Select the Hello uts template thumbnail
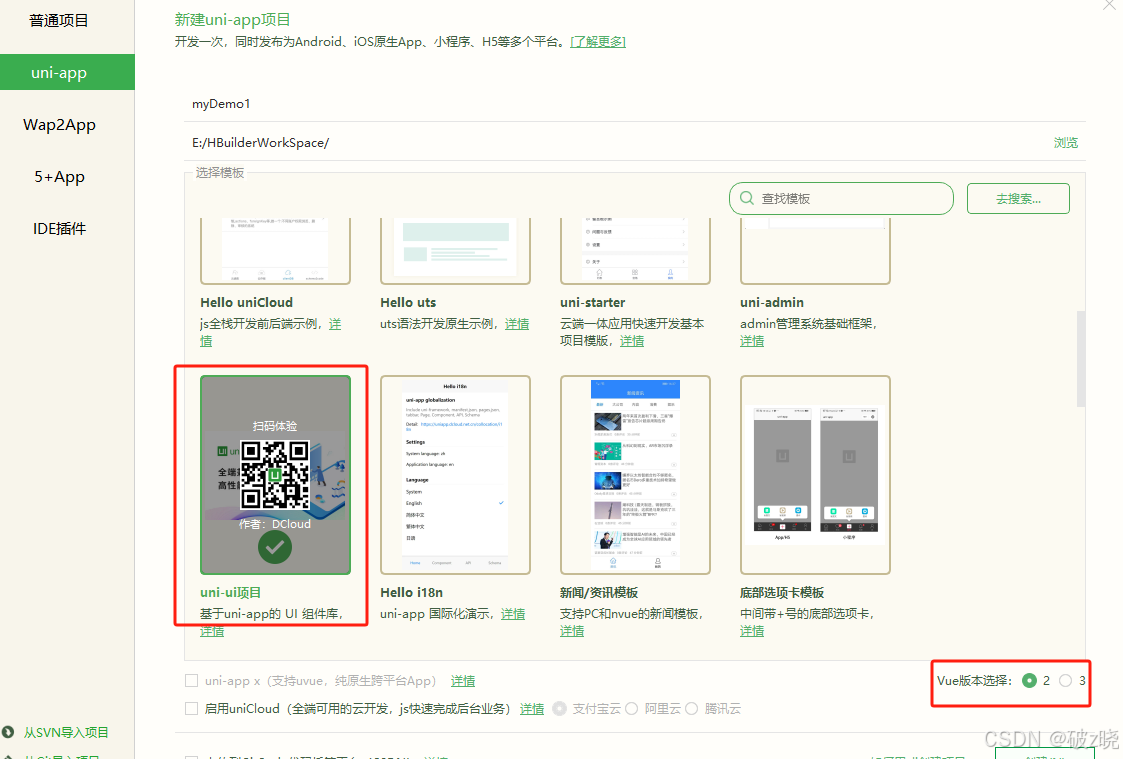This screenshot has width=1123, height=759. click(x=456, y=251)
